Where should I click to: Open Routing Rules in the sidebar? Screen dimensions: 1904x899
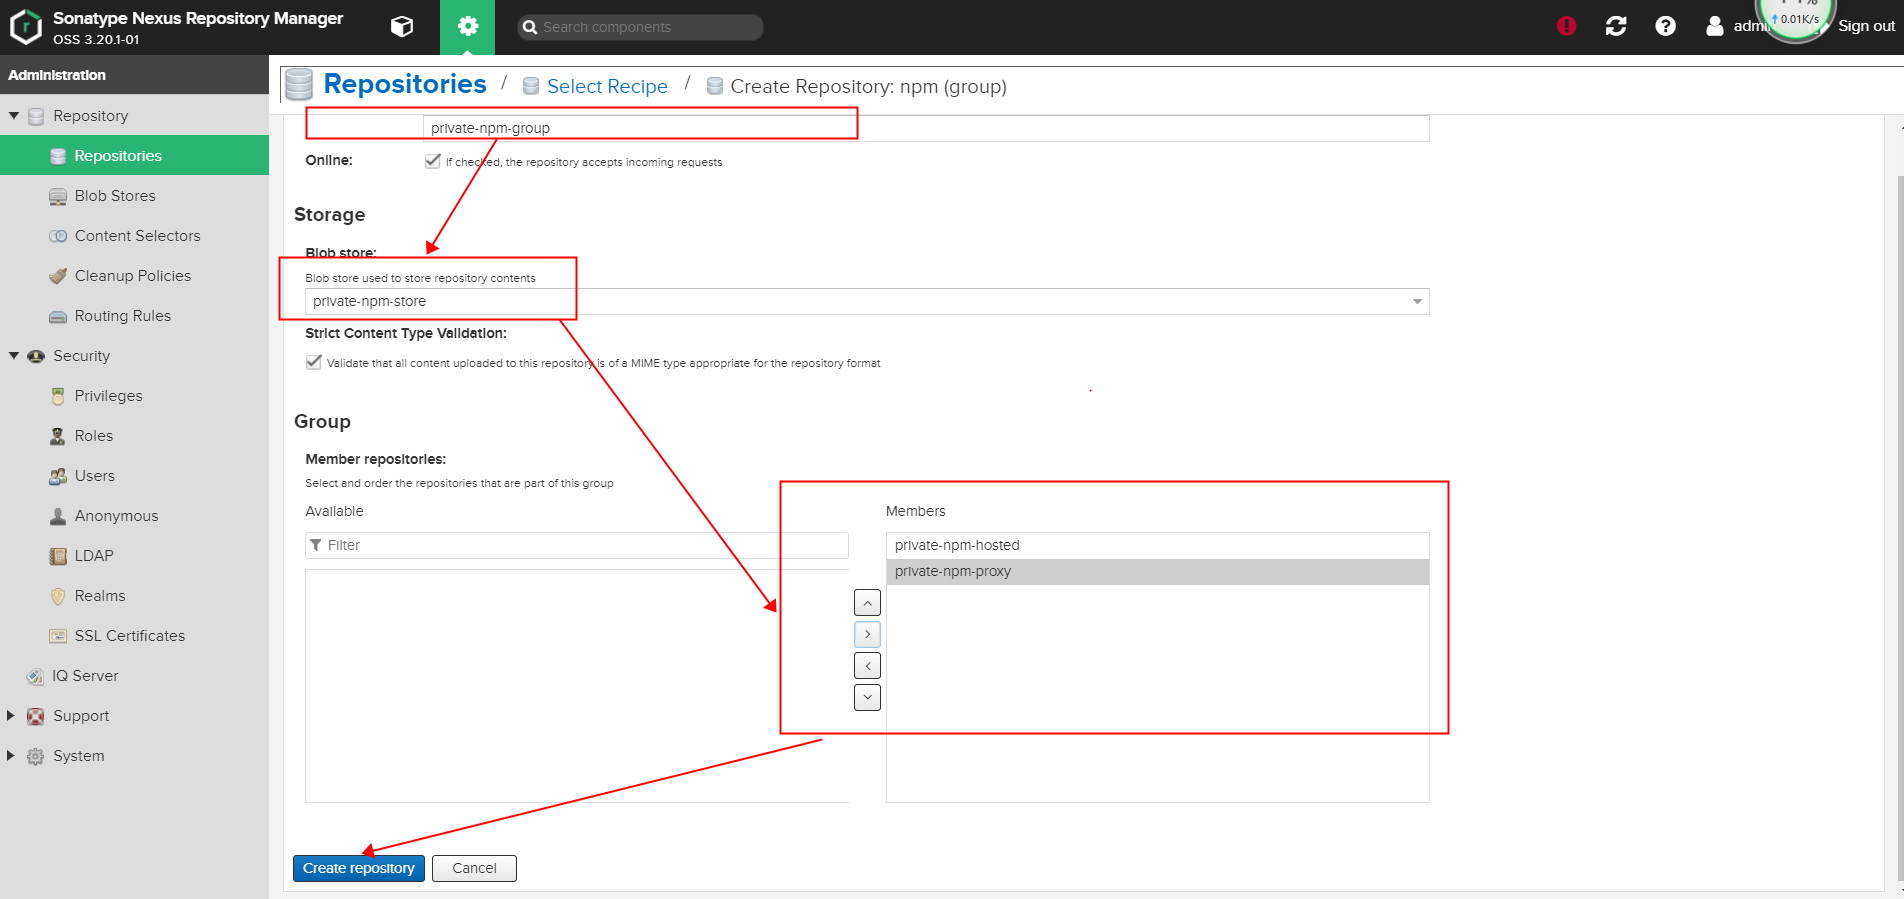134,316
